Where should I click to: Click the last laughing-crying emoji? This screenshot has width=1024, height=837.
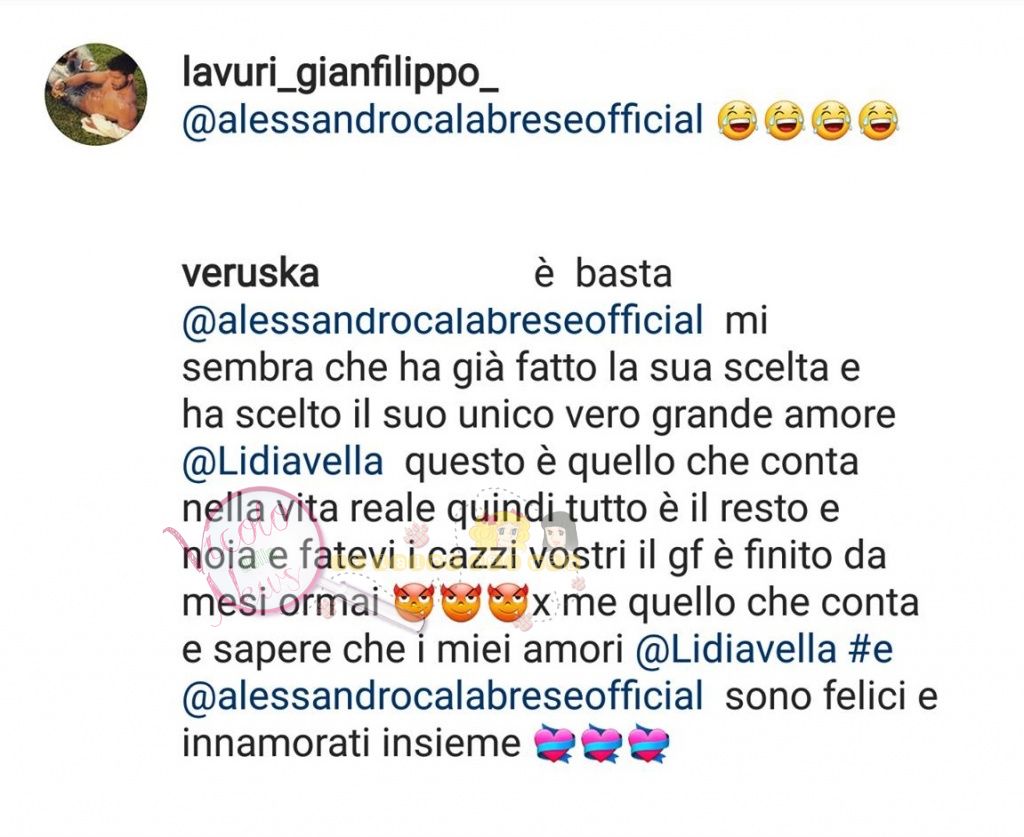pos(878,121)
